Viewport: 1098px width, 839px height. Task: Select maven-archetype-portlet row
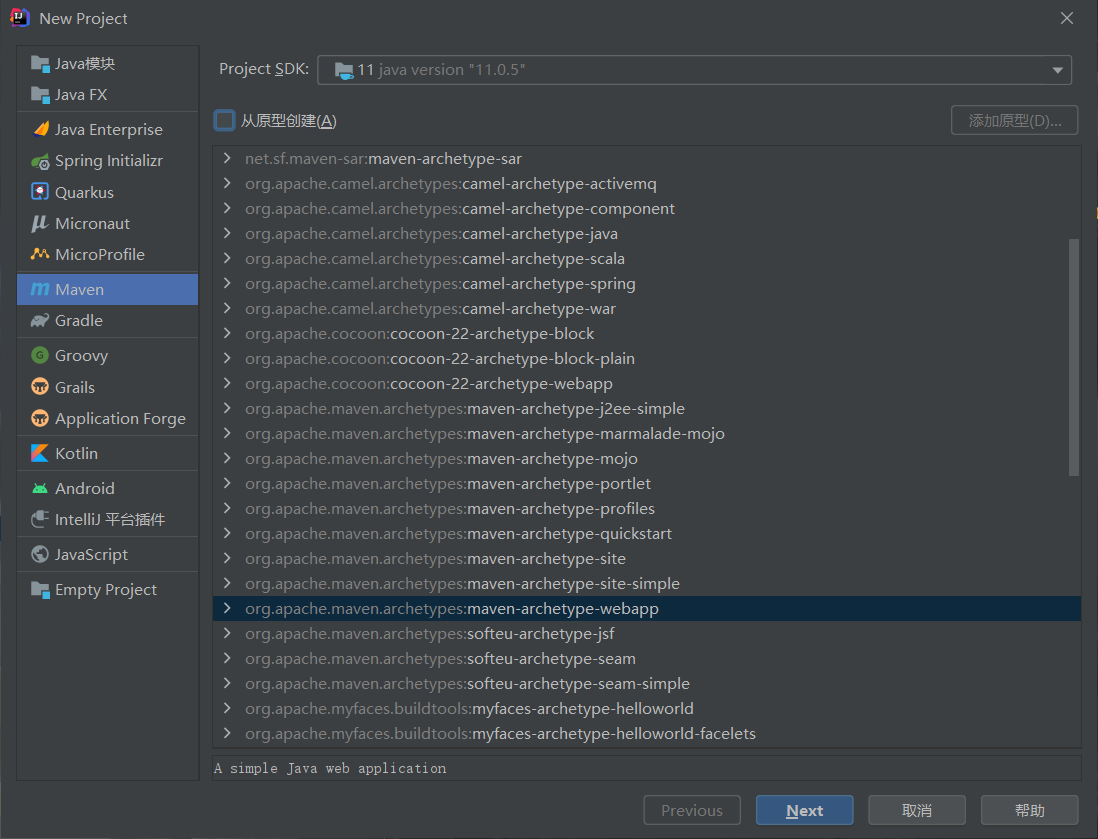tap(646, 483)
